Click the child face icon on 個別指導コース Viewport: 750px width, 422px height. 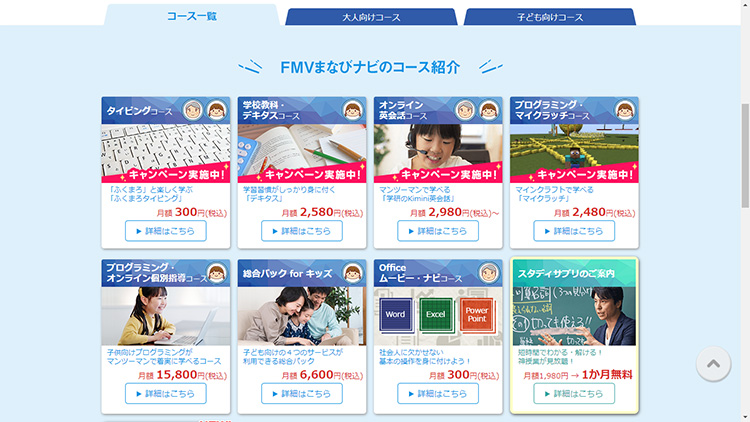coord(217,273)
